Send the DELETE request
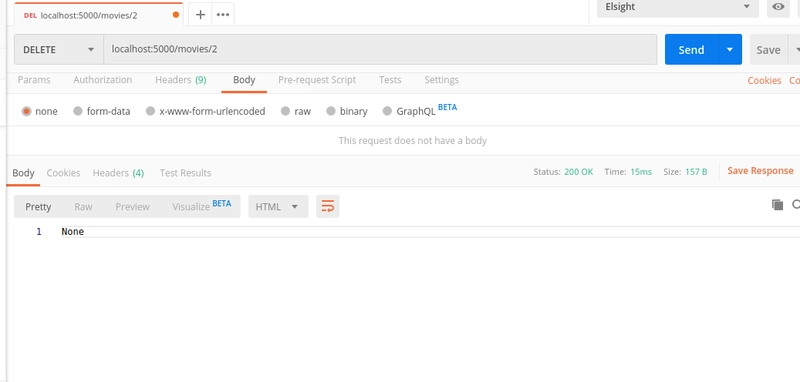800x382 pixels. 691,49
